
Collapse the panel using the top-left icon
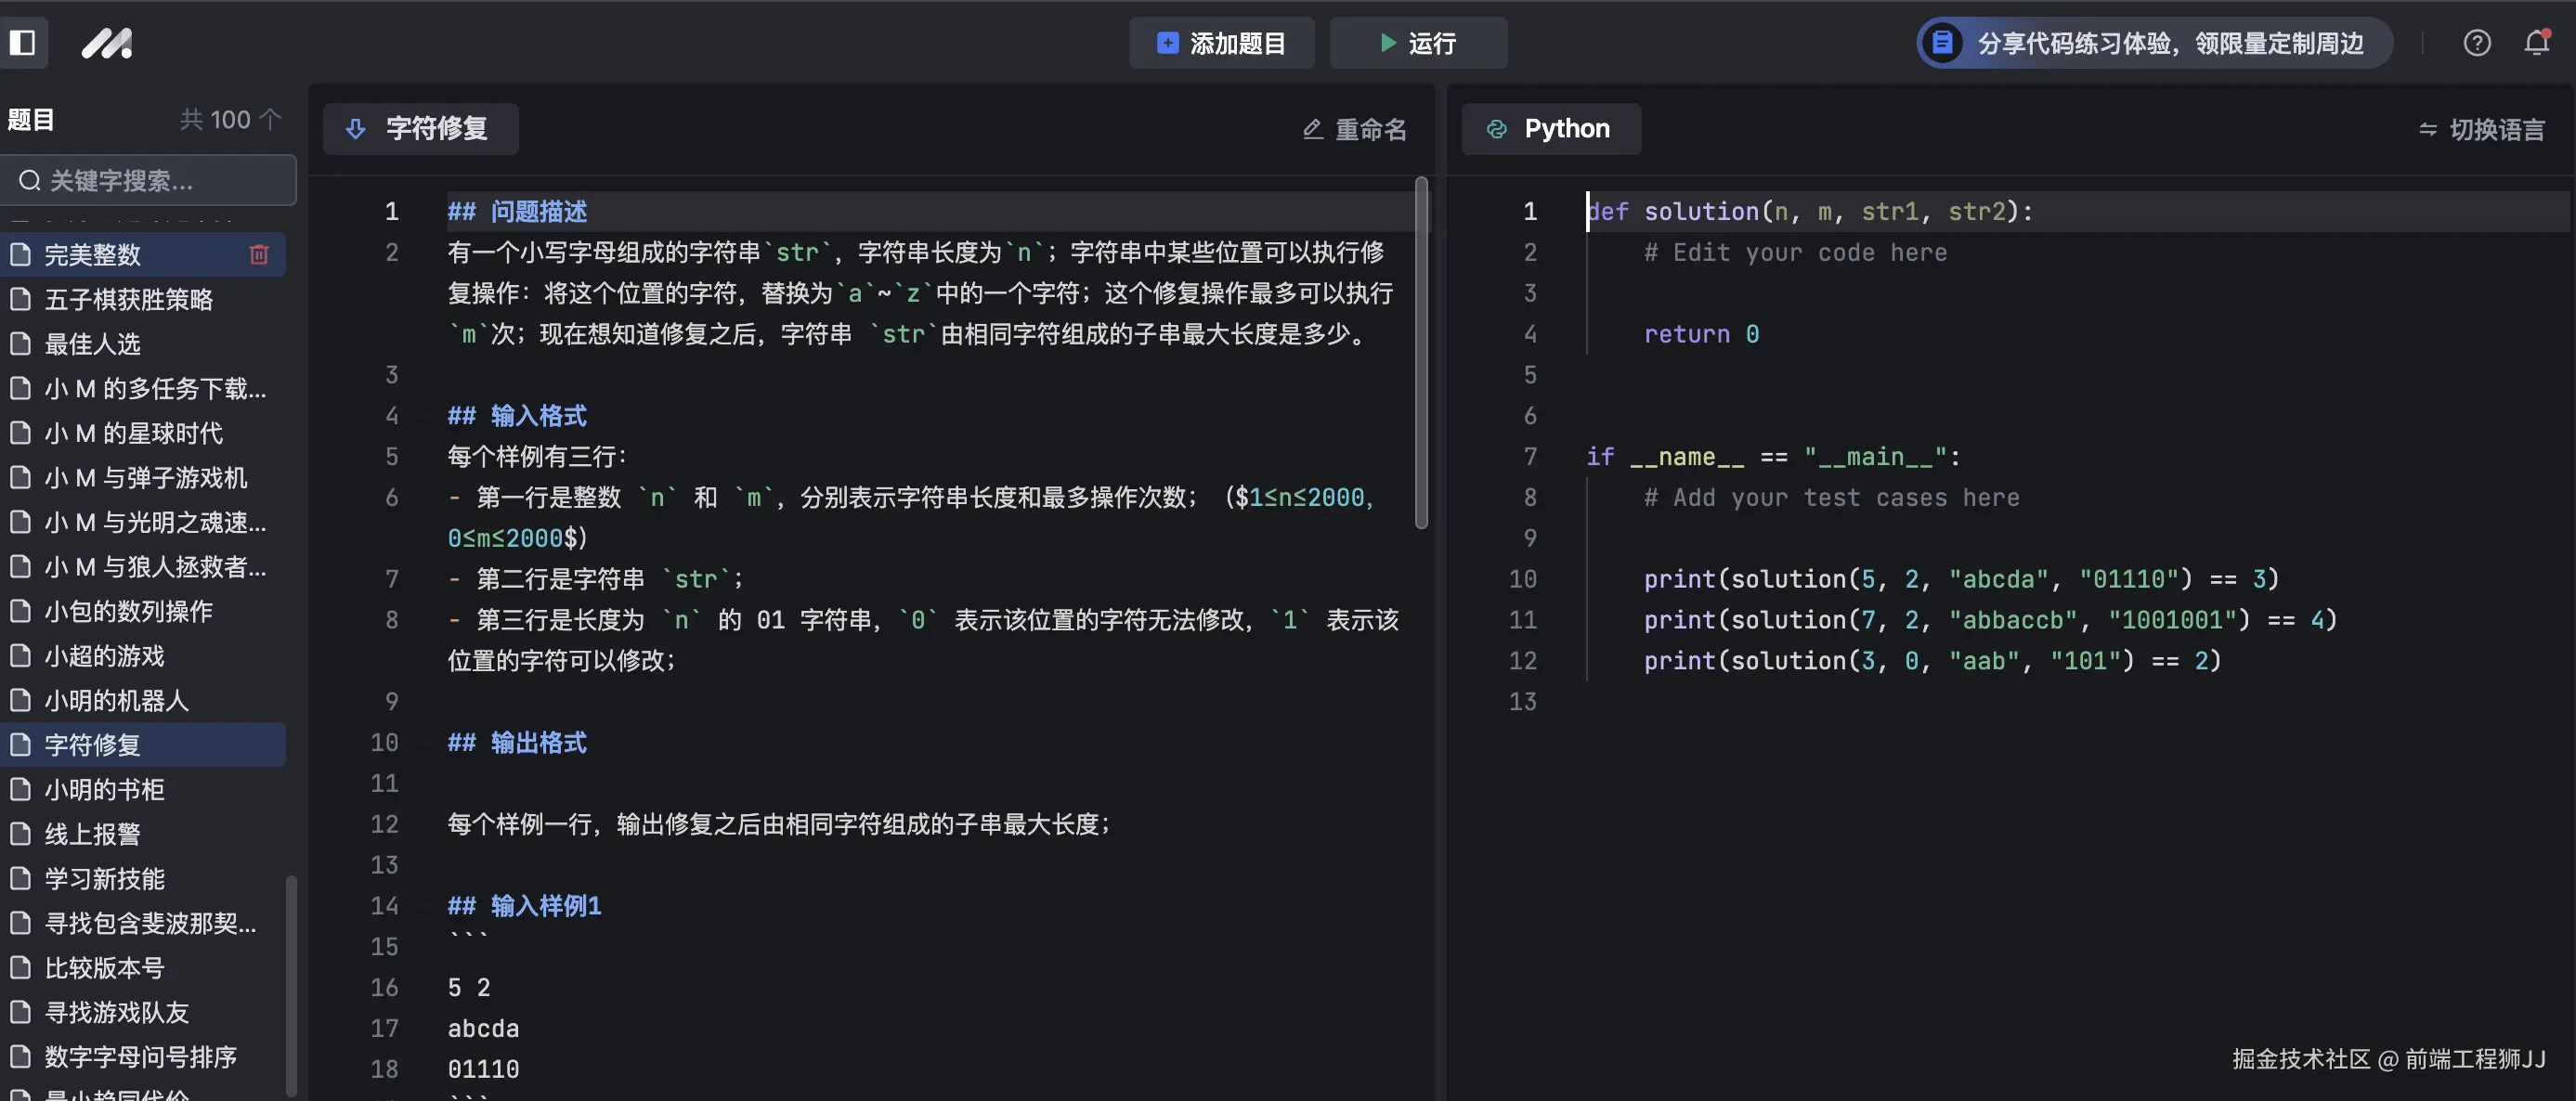(x=25, y=42)
